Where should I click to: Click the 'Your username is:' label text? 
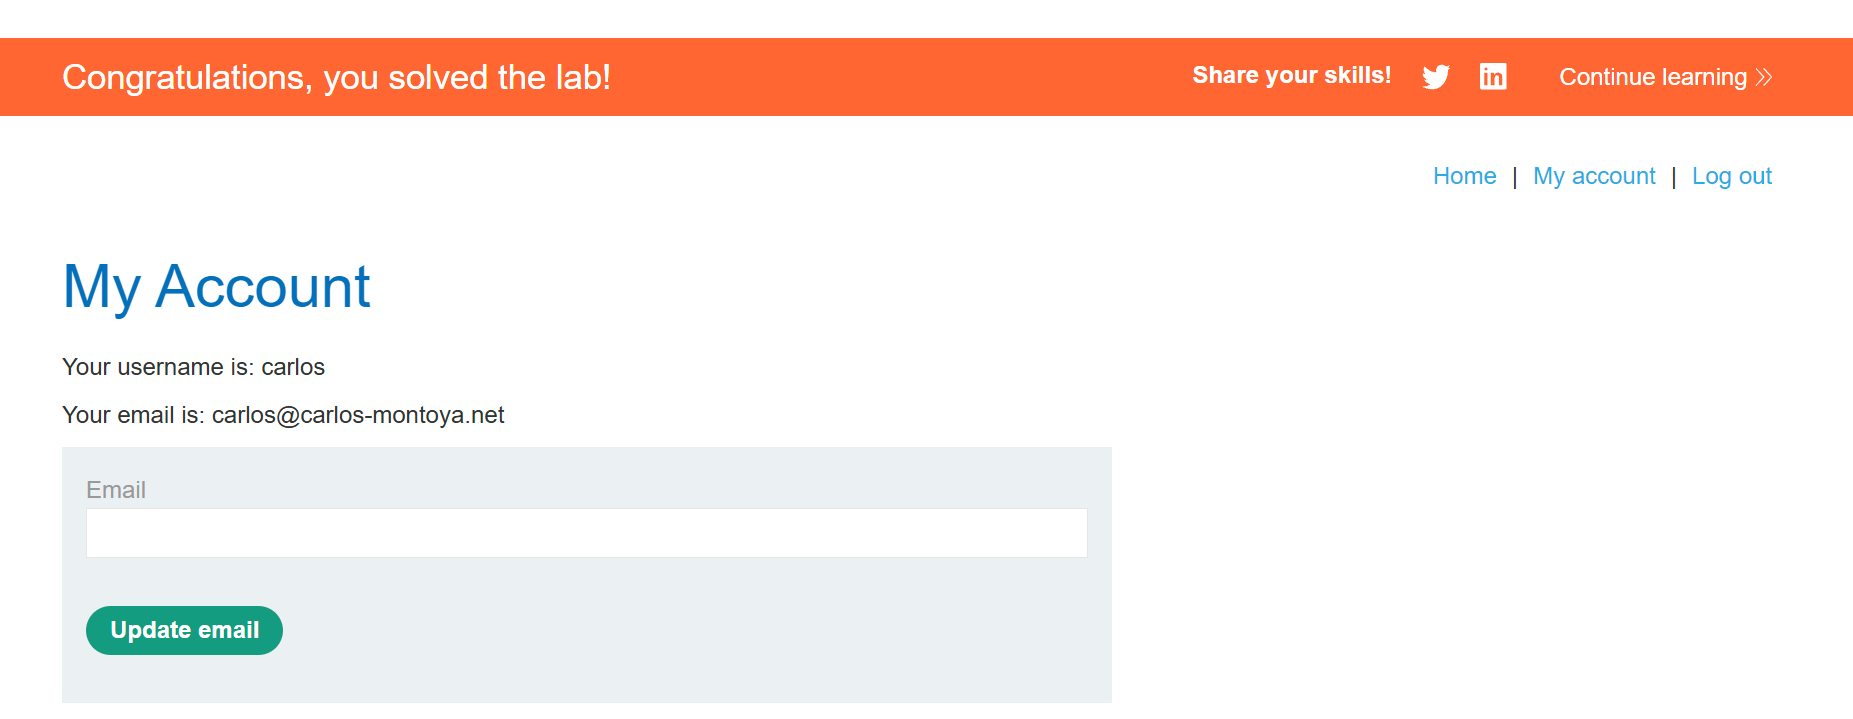point(158,367)
